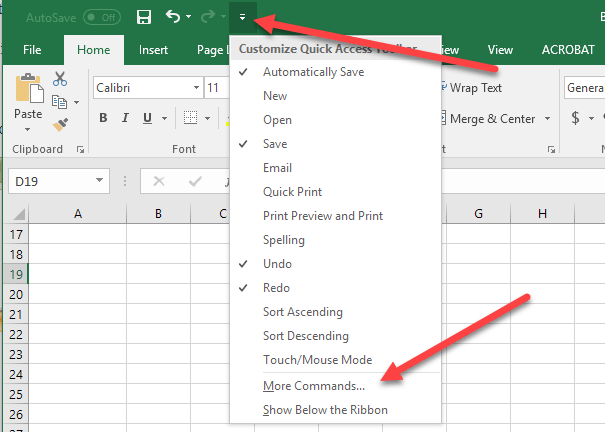This screenshot has height=432, width=605.
Task: Open the File tab
Action: pyautogui.click(x=32, y=50)
